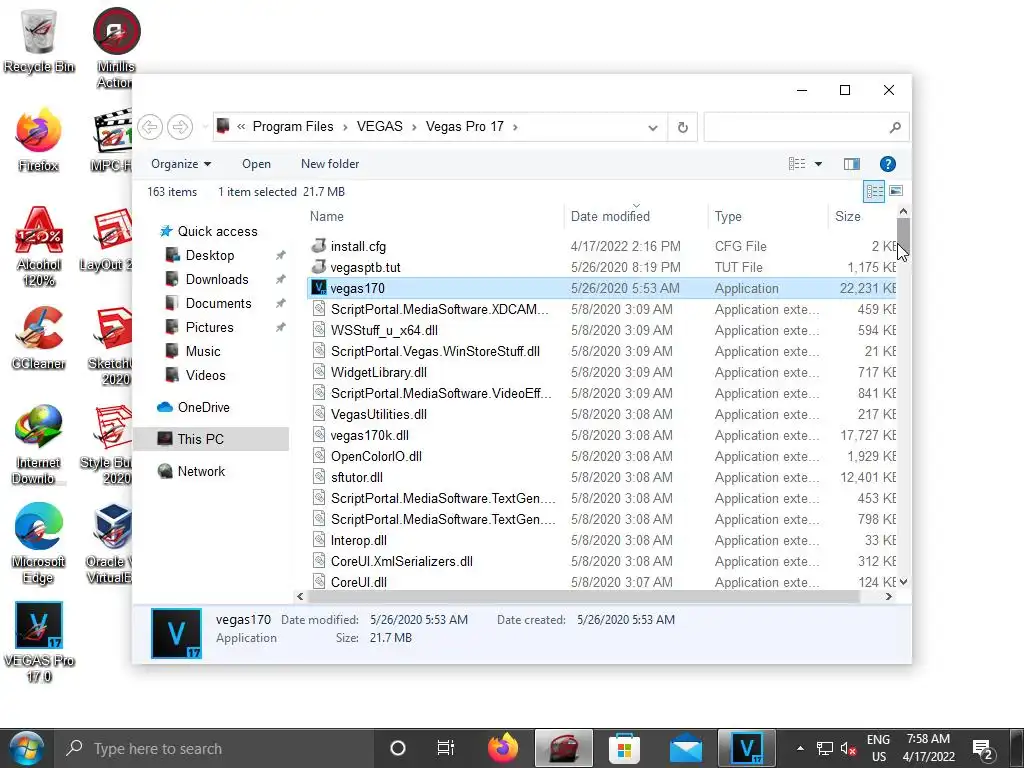Click the search magnifier icon in Explorer

pos(895,127)
